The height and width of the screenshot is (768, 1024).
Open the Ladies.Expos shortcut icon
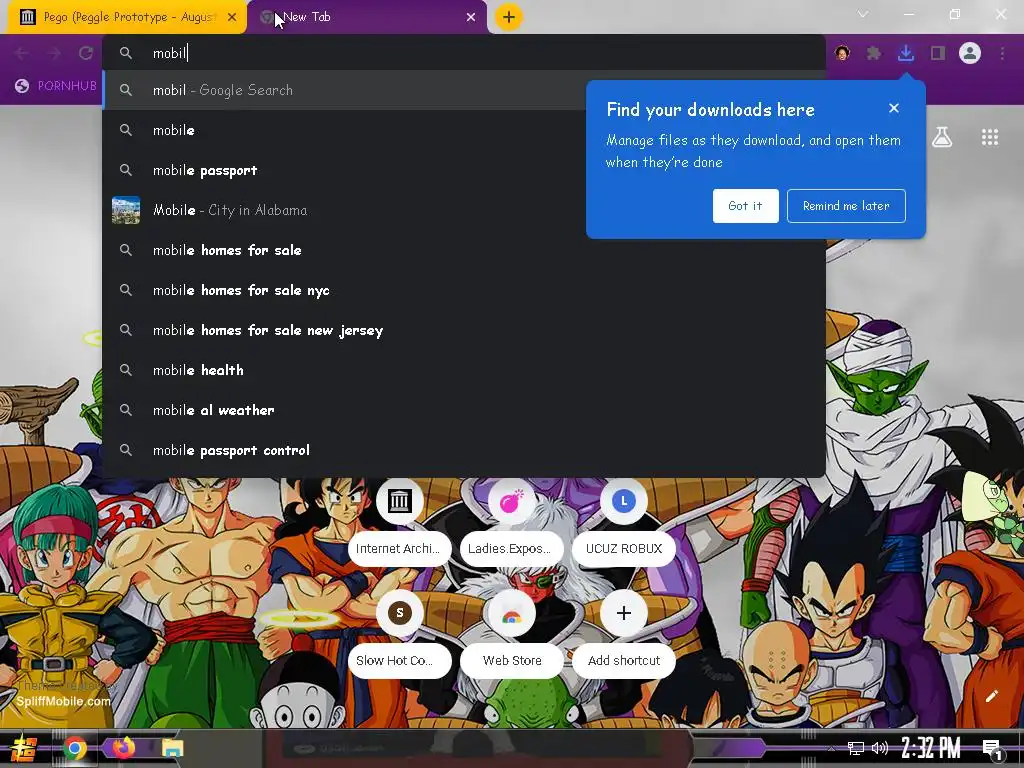click(511, 502)
